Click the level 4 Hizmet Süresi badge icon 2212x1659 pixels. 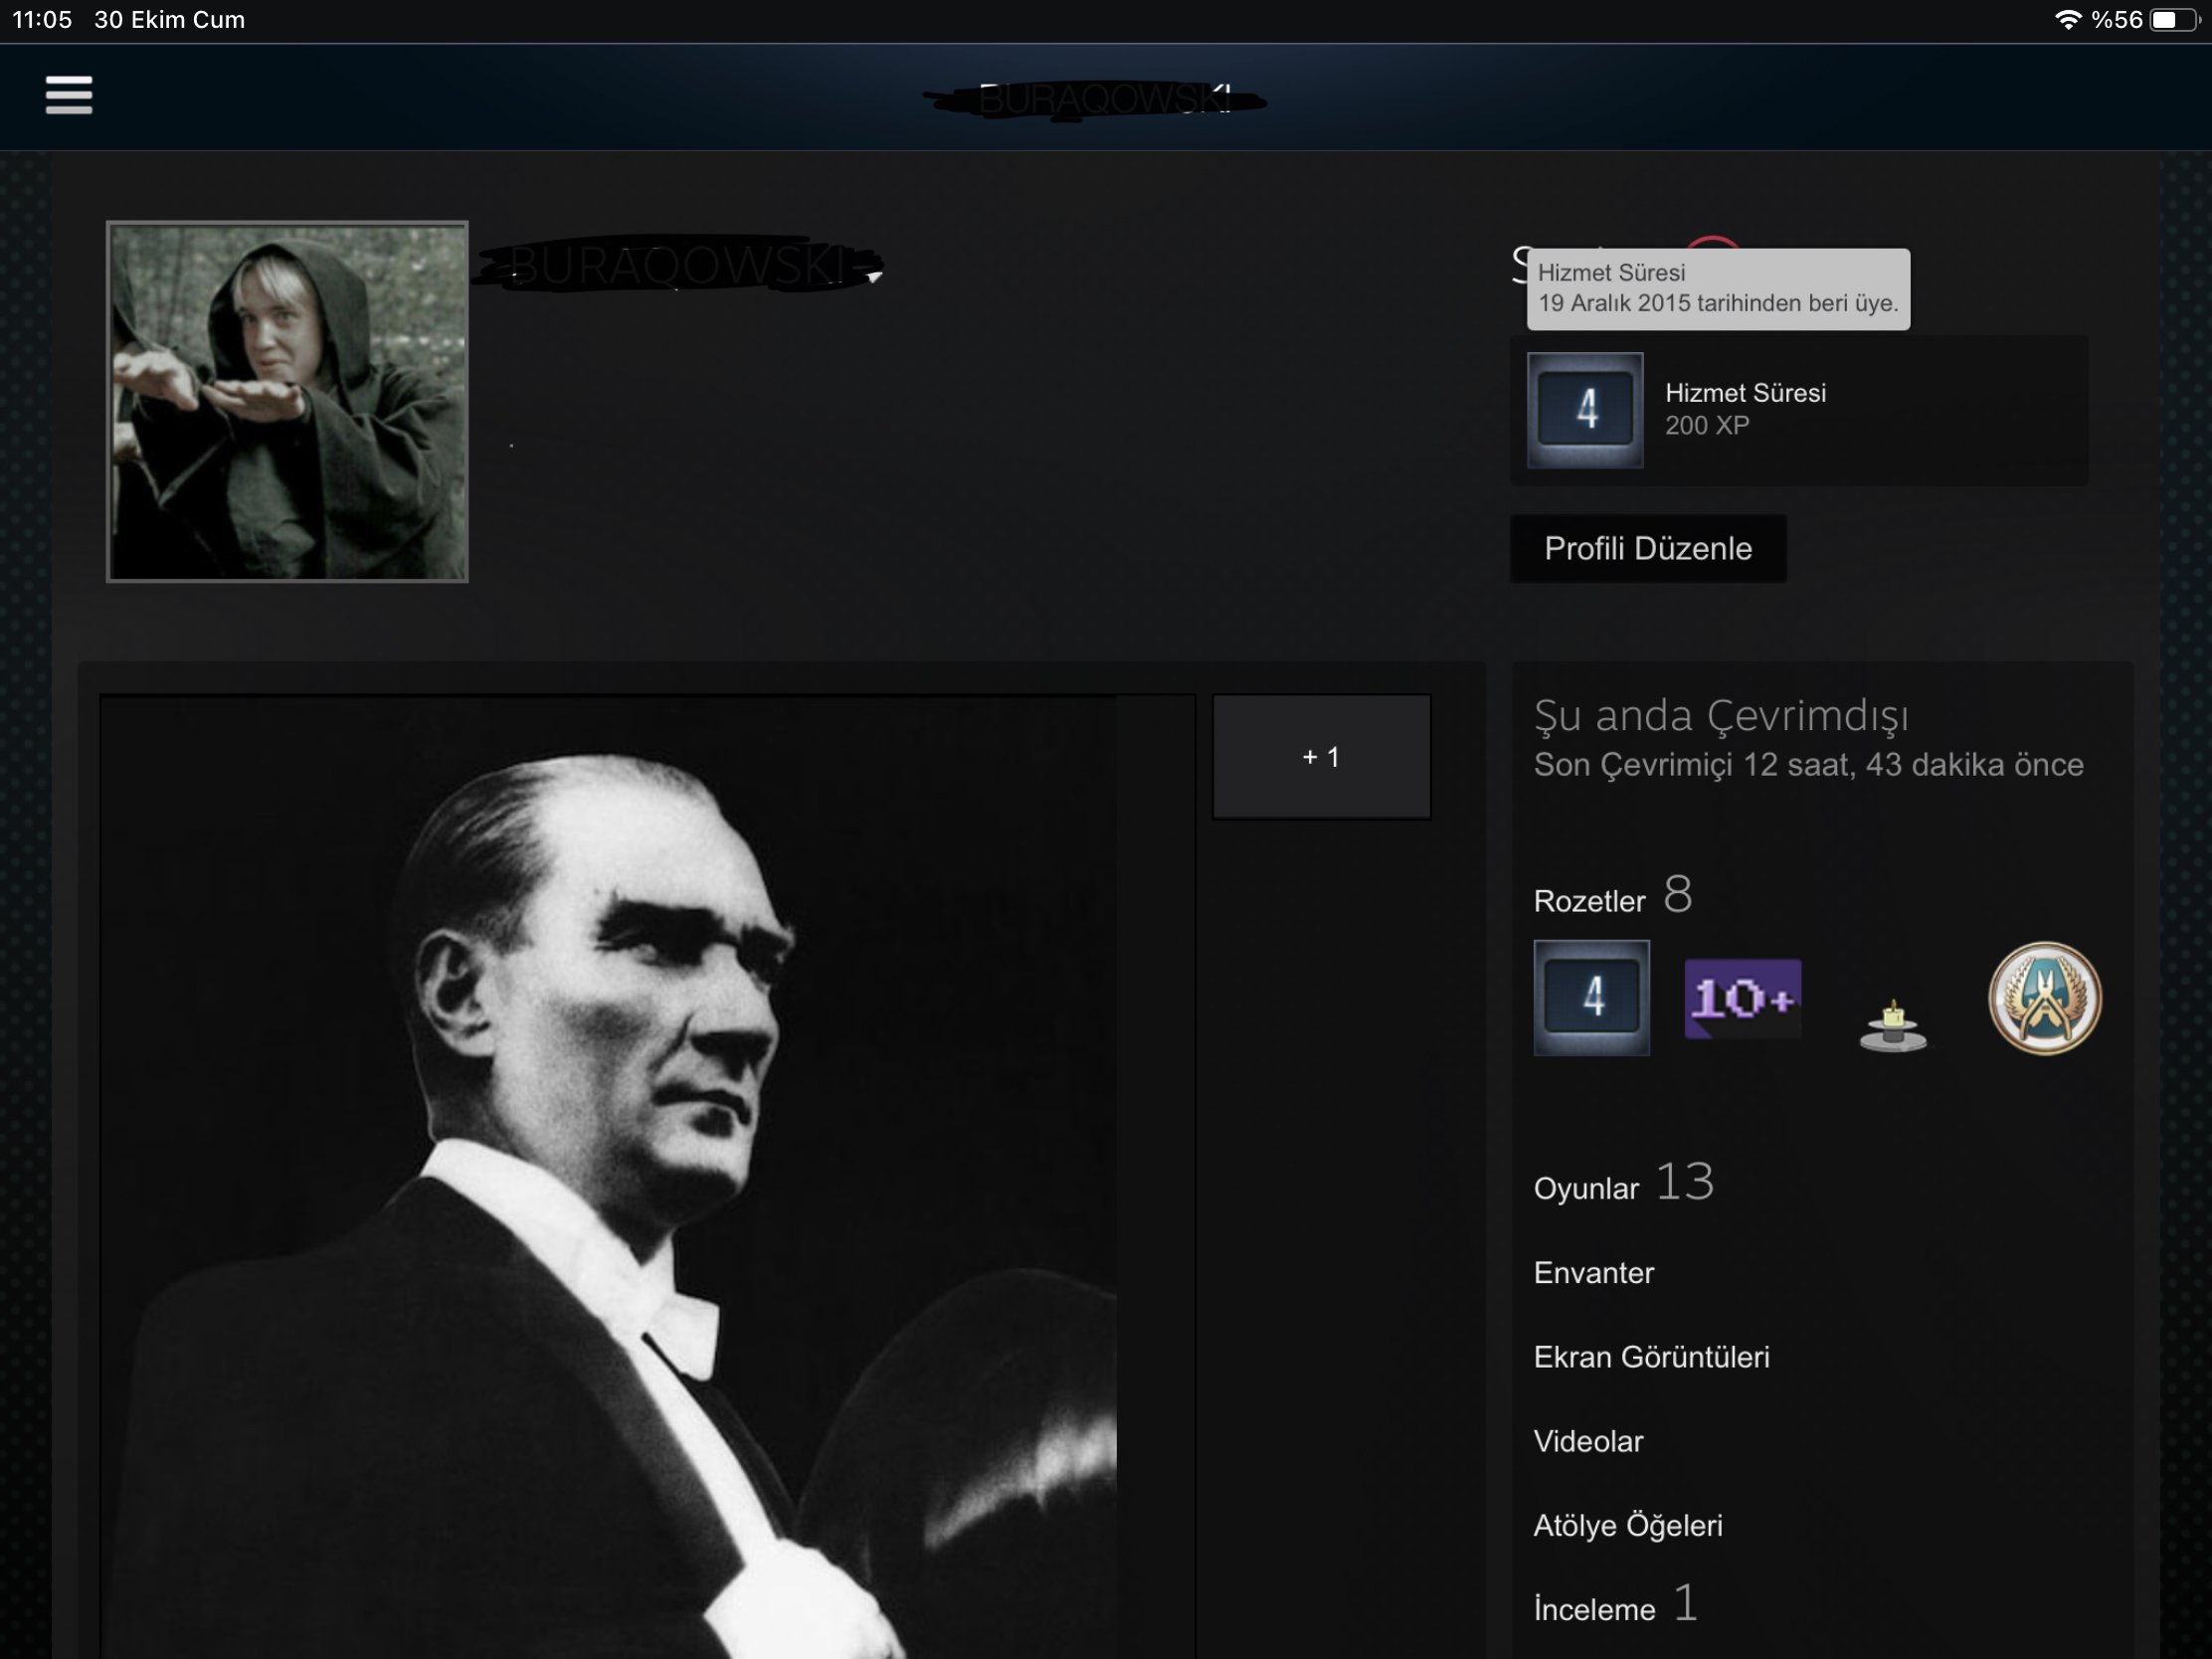pos(1585,410)
